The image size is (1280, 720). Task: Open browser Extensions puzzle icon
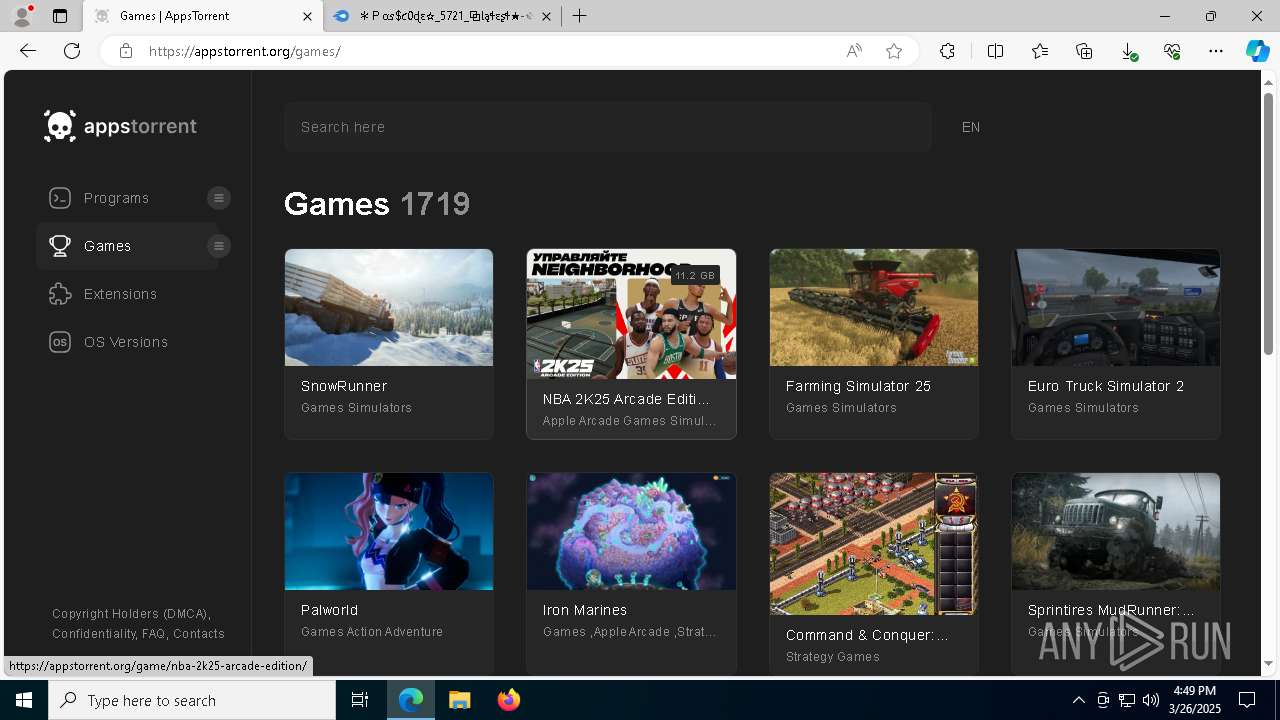pos(947,51)
